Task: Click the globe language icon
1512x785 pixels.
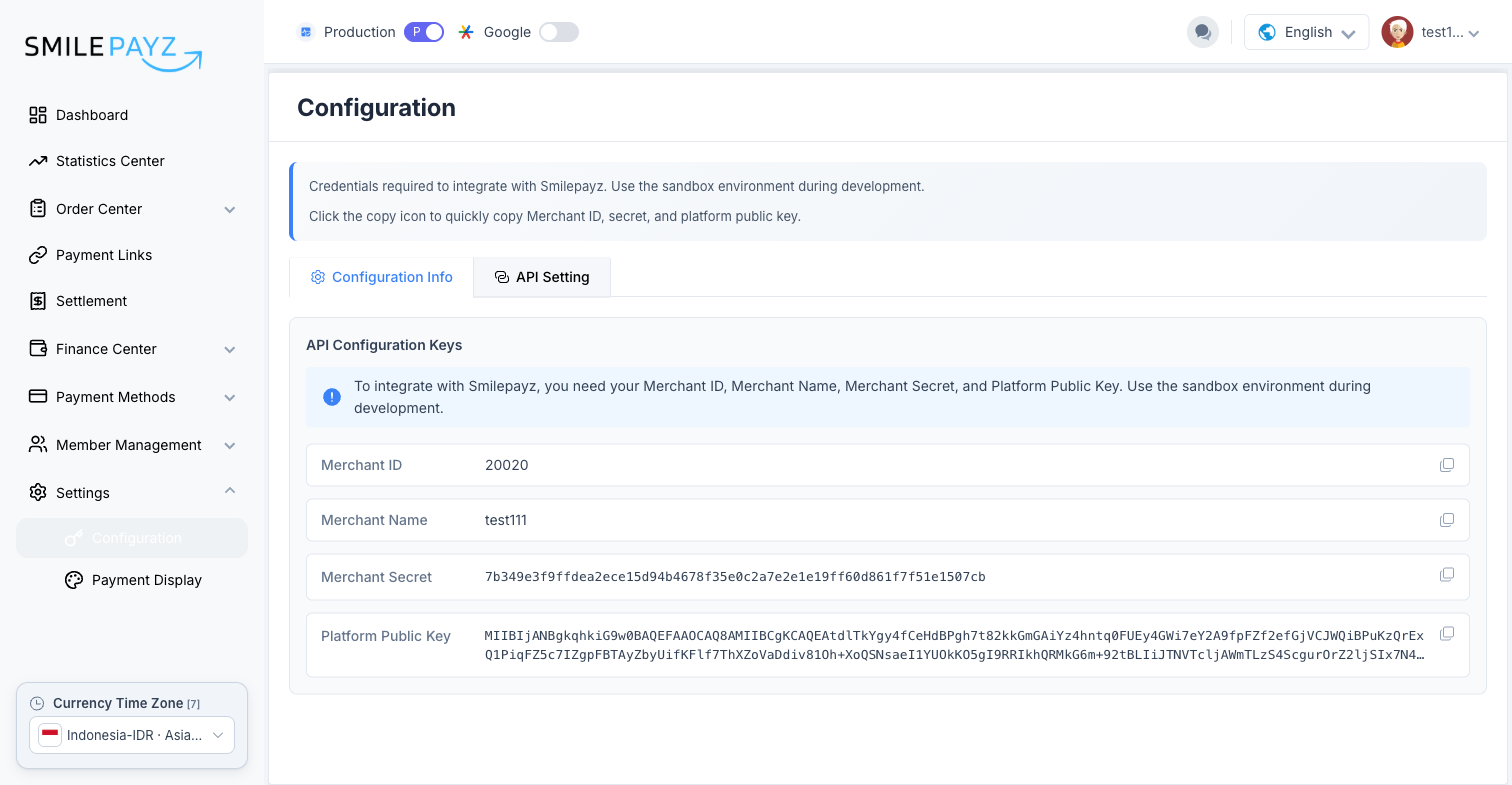Action: [1267, 32]
